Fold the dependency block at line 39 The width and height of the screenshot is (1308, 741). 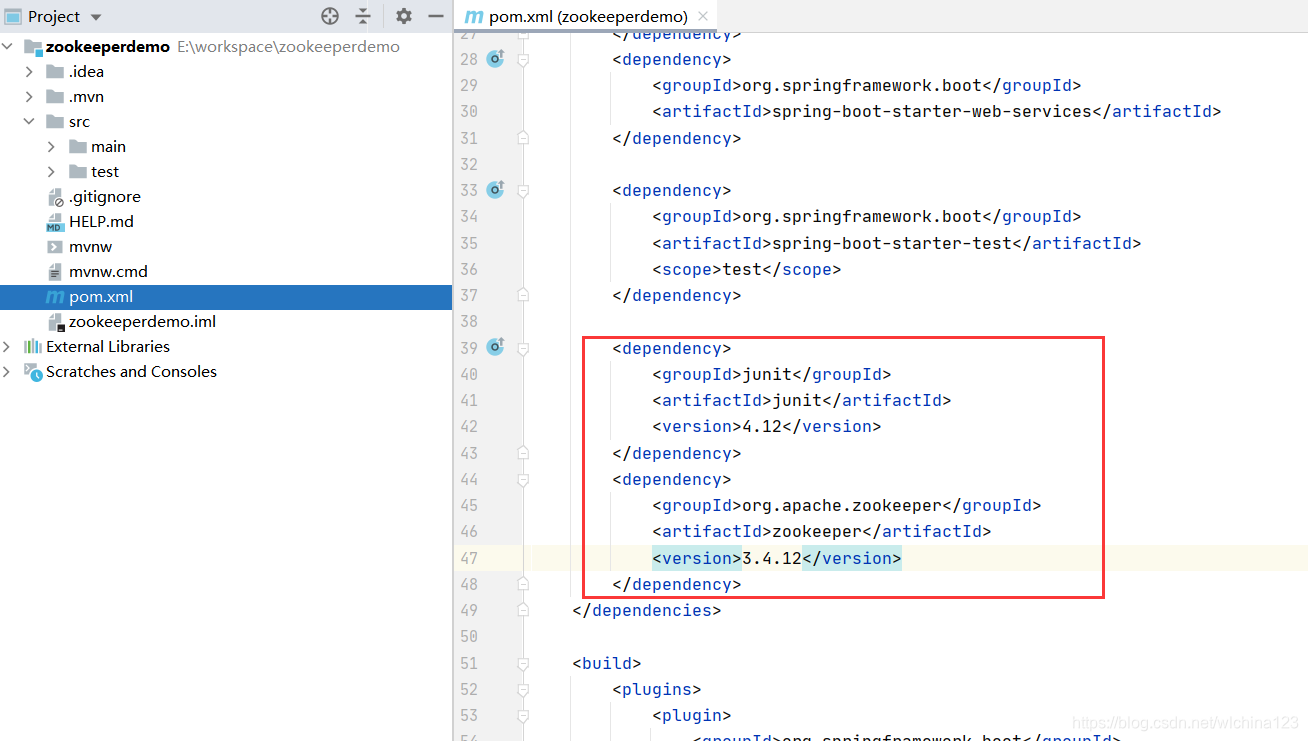click(523, 348)
